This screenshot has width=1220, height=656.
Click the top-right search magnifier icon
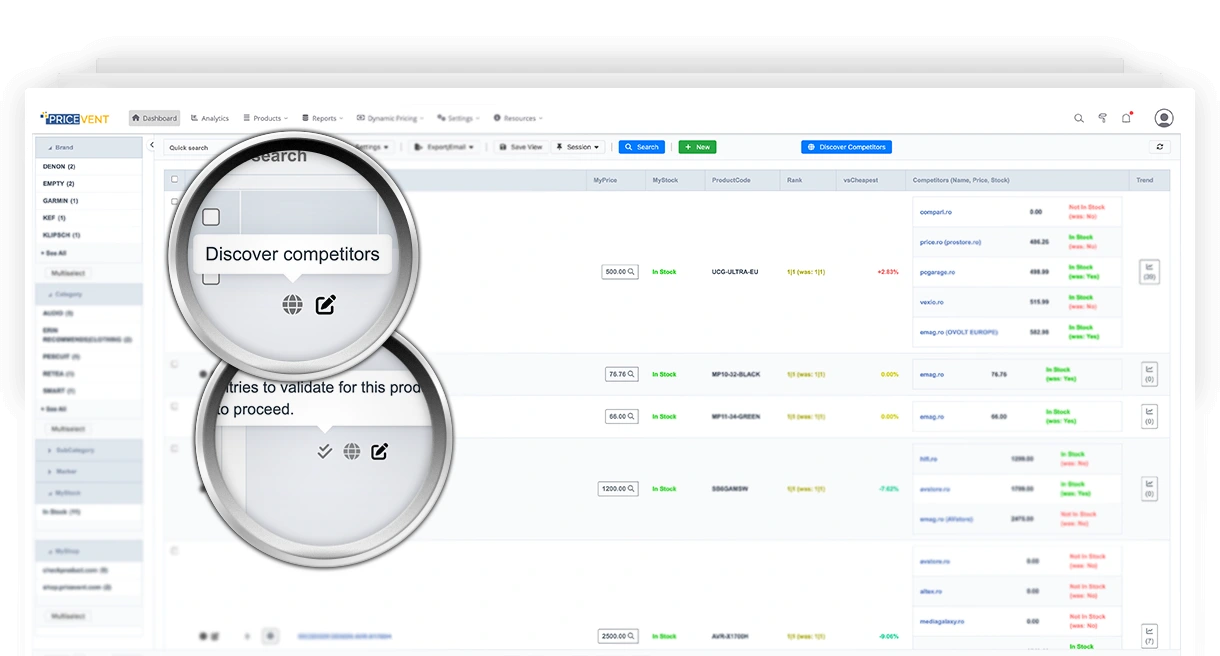click(1079, 118)
